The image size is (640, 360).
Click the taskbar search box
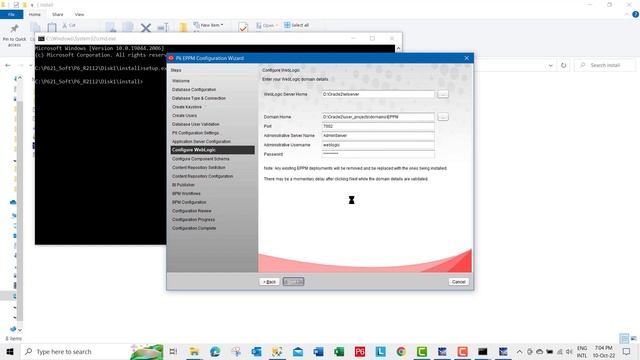tap(92, 351)
